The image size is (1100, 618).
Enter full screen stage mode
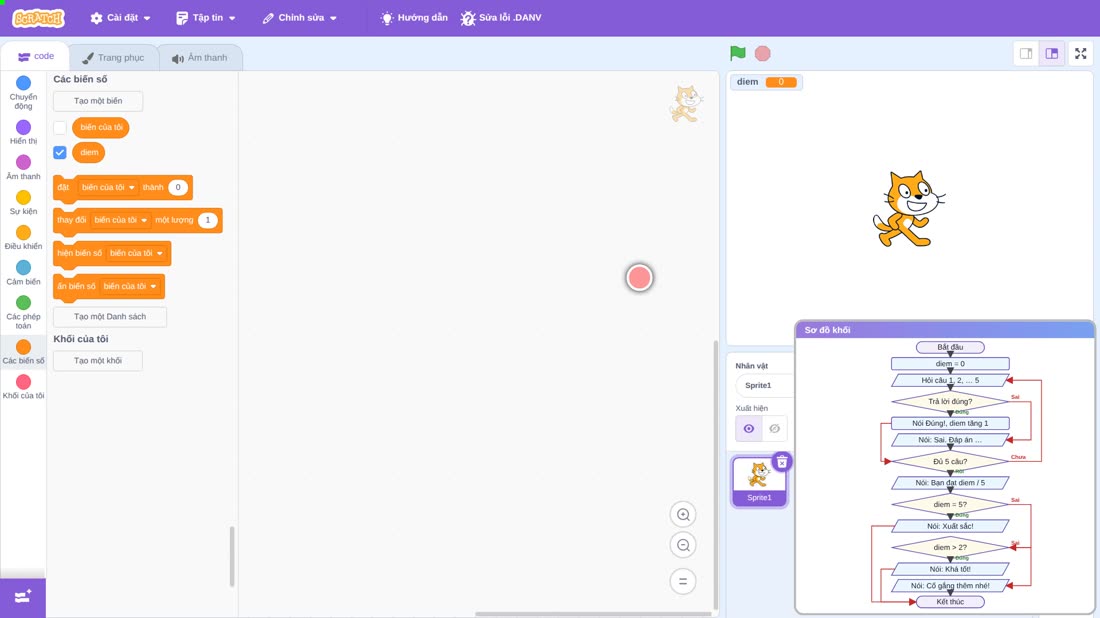click(1080, 53)
